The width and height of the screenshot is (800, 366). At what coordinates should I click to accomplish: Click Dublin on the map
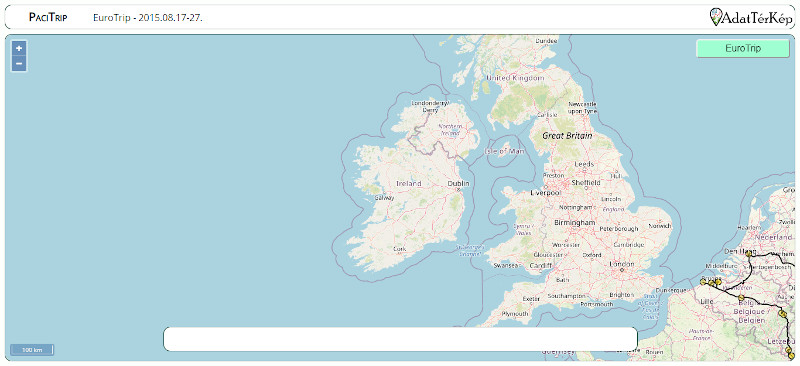tap(458, 184)
